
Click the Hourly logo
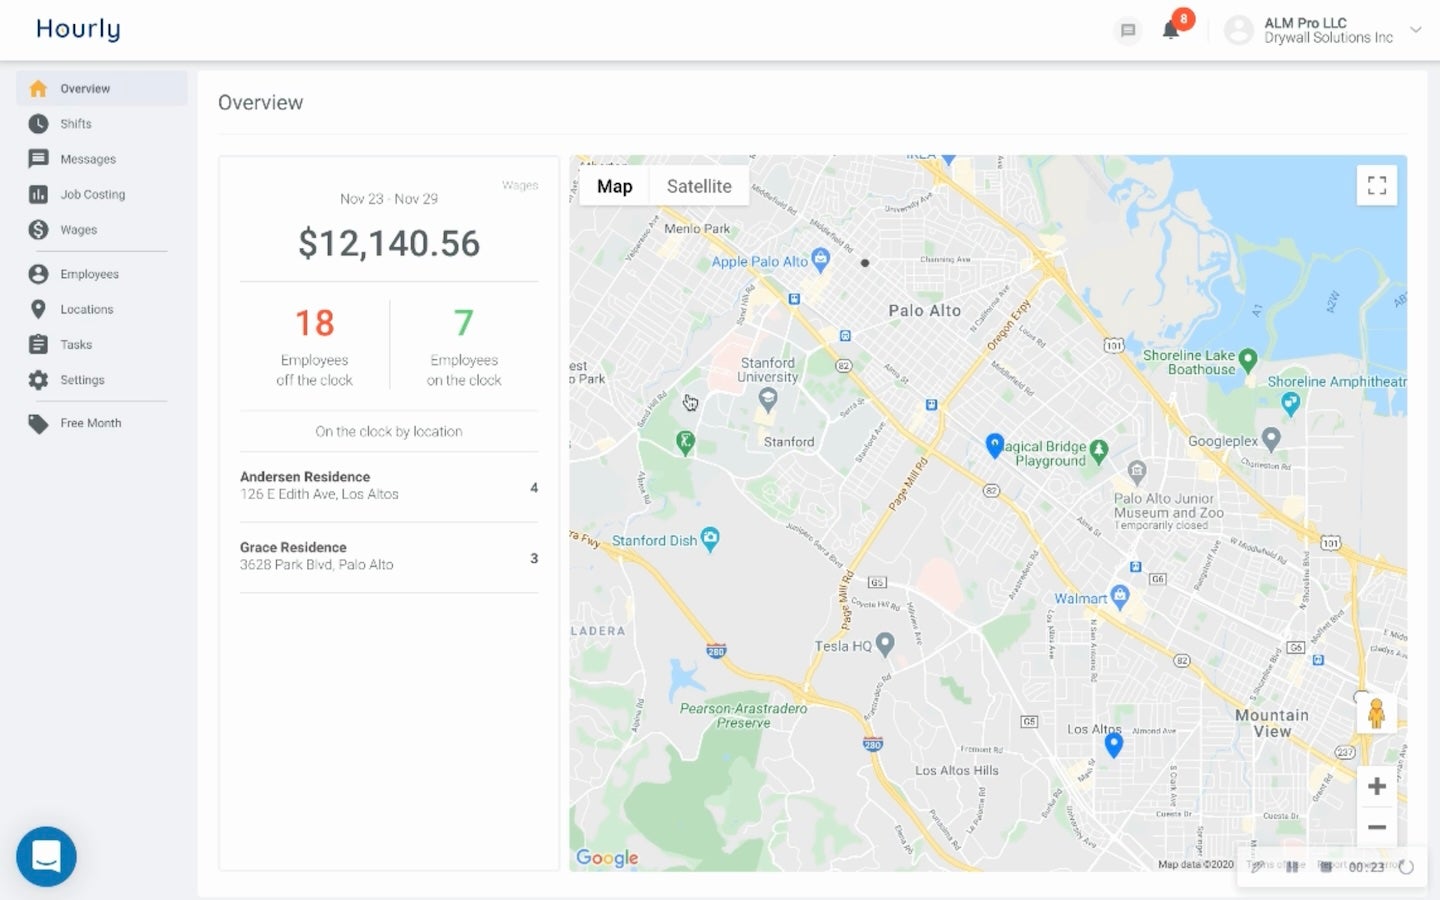point(78,29)
